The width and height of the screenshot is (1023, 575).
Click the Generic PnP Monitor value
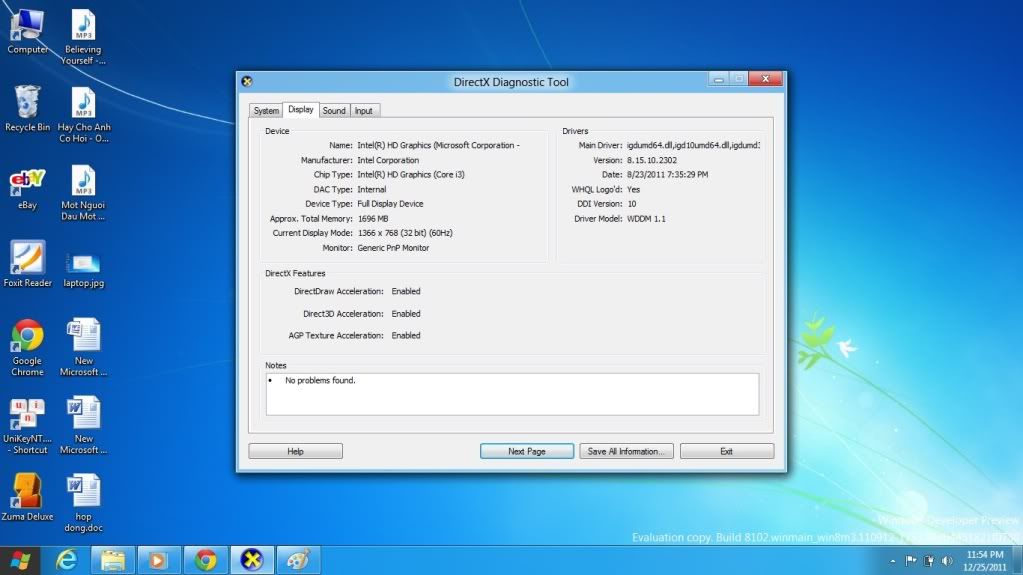(393, 248)
